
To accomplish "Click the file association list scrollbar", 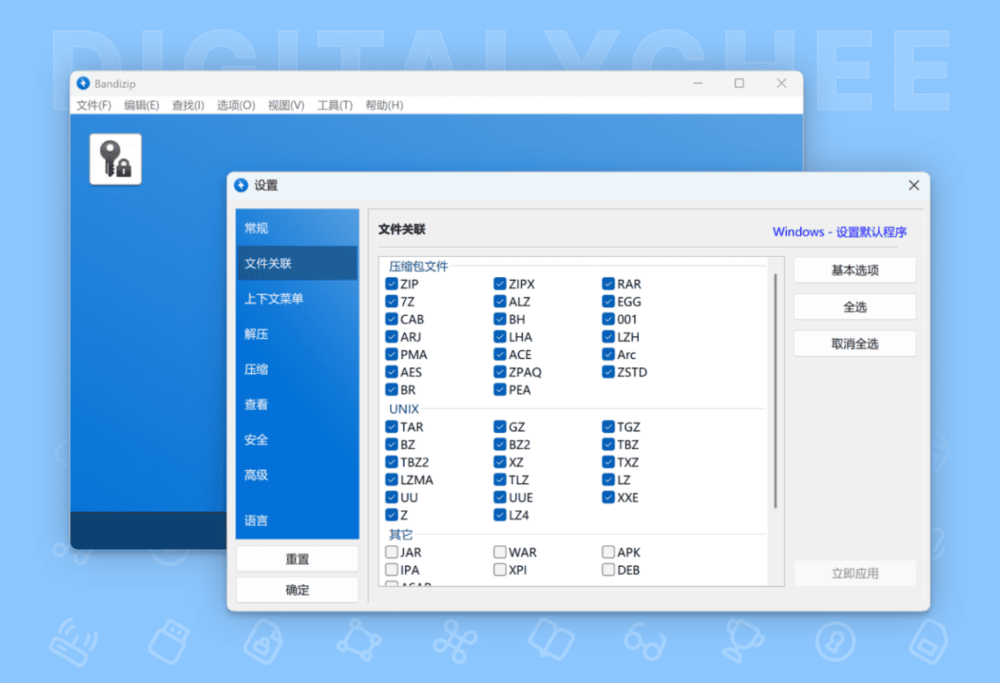I will (x=776, y=391).
